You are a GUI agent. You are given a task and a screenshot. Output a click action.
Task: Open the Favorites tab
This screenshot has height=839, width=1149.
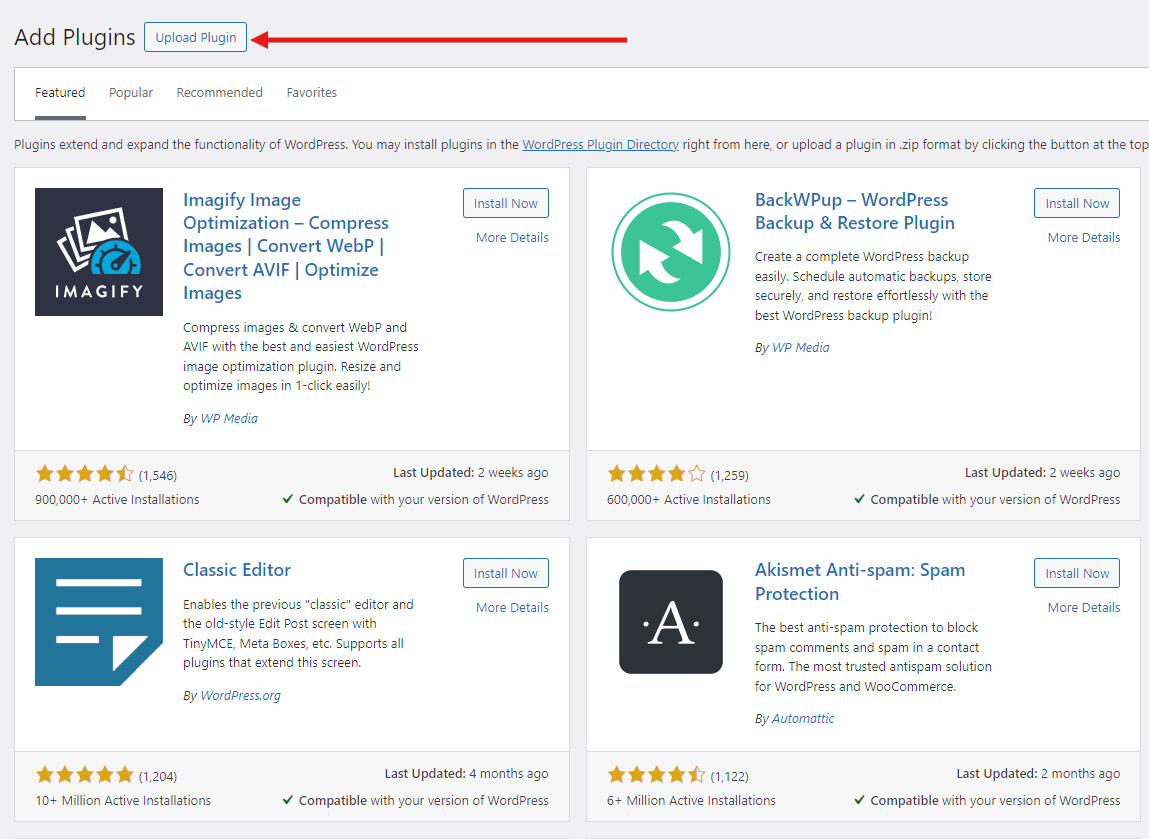pyautogui.click(x=311, y=92)
